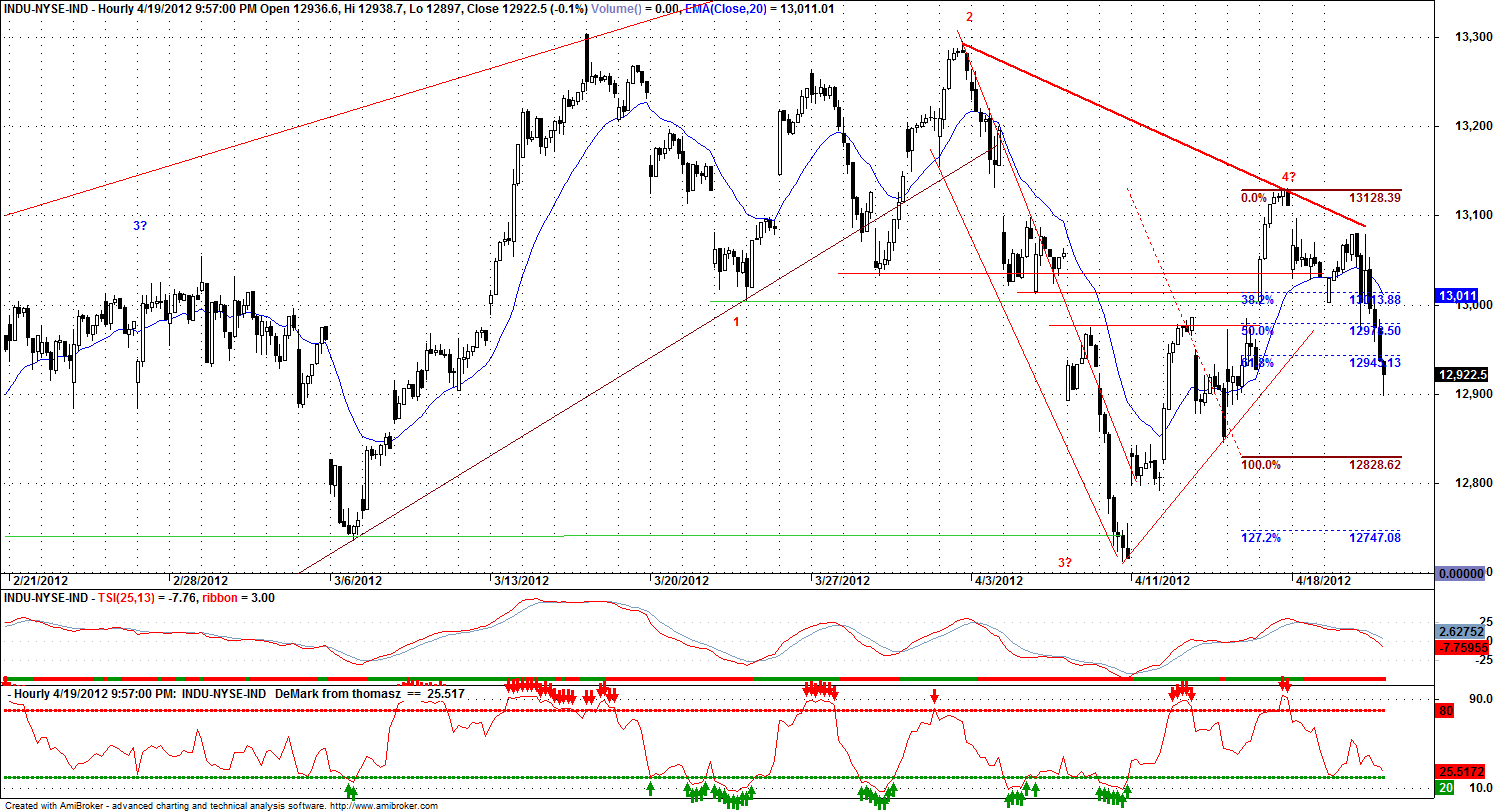Click the red 3? wave label
This screenshot has height=812, width=1495.
1065,562
